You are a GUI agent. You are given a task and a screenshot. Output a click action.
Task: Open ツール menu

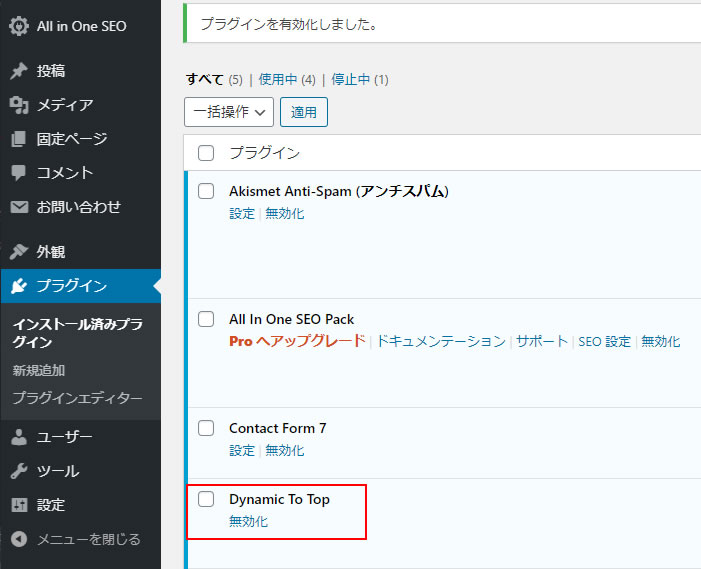click(x=58, y=471)
